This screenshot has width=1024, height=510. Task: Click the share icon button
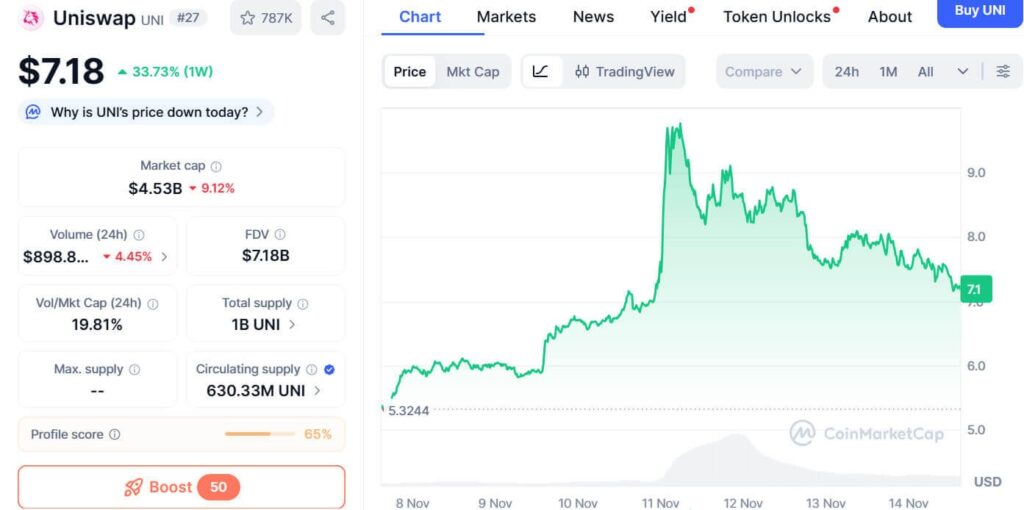click(x=327, y=17)
